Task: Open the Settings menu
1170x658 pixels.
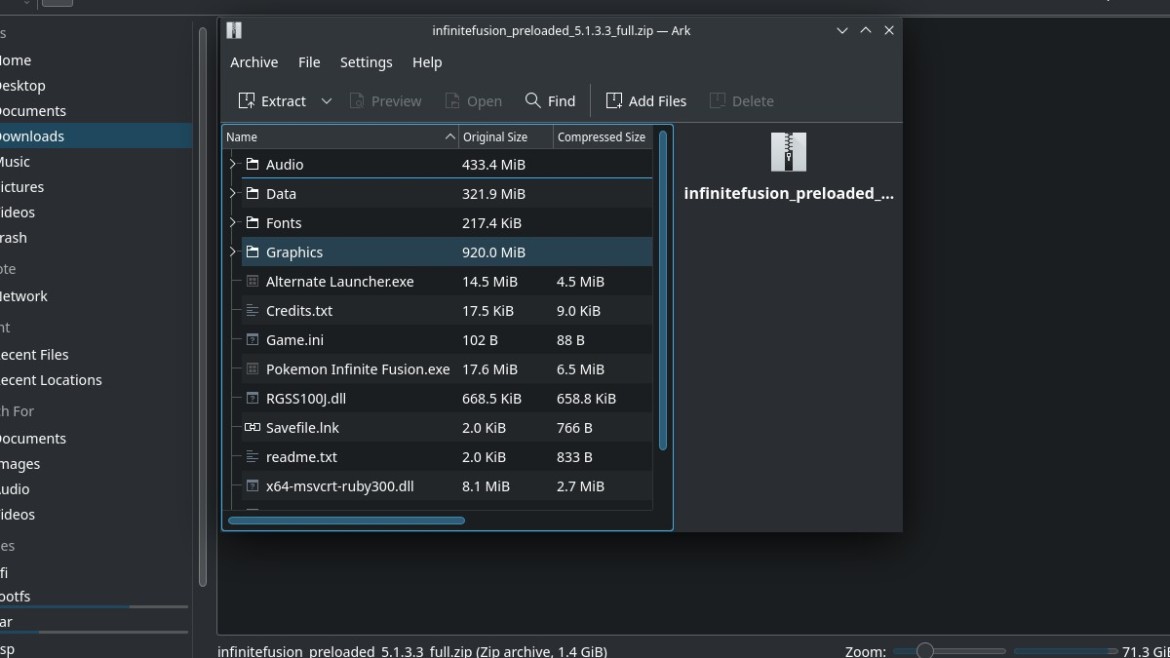Action: pyautogui.click(x=366, y=62)
